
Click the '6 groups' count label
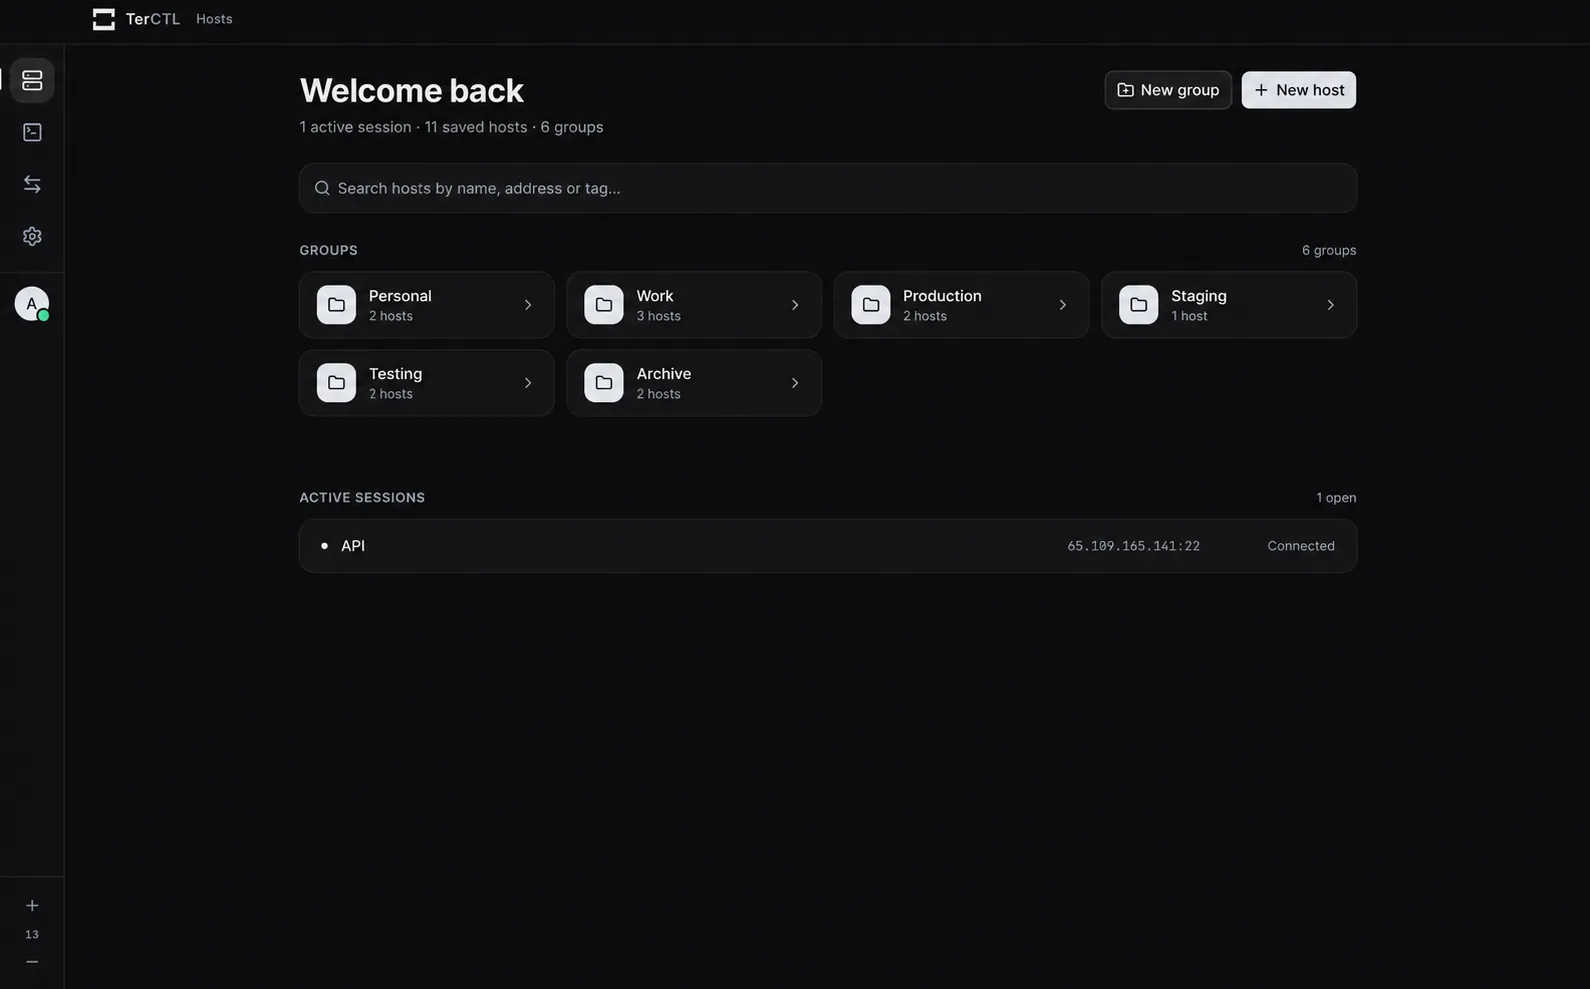[1329, 250]
